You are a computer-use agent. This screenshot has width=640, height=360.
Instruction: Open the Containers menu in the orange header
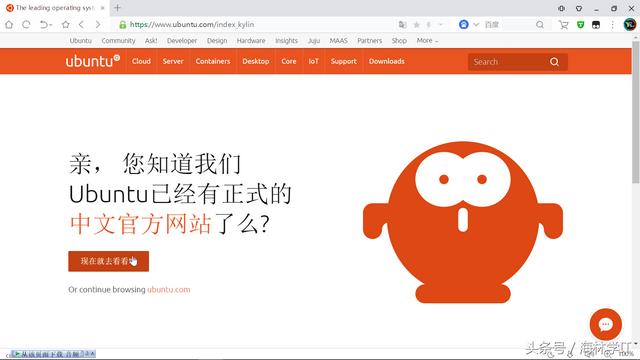point(213,61)
